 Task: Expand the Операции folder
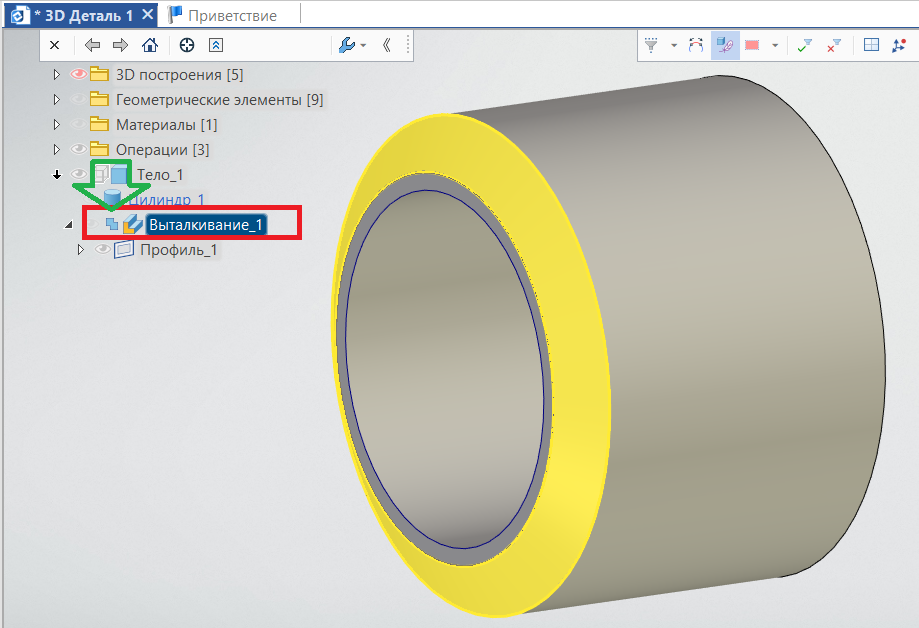coord(56,150)
